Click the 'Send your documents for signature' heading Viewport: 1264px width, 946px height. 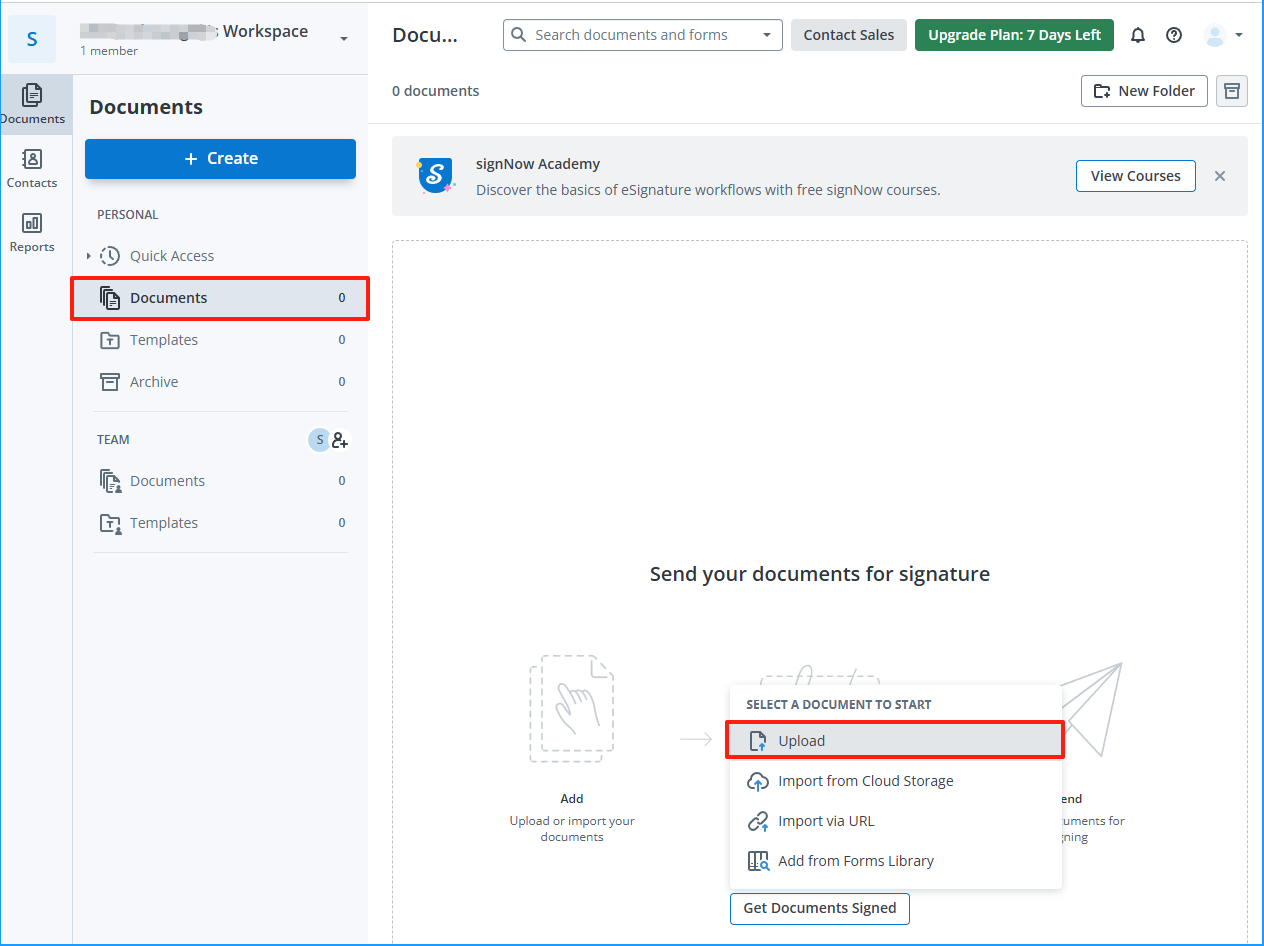(x=820, y=574)
